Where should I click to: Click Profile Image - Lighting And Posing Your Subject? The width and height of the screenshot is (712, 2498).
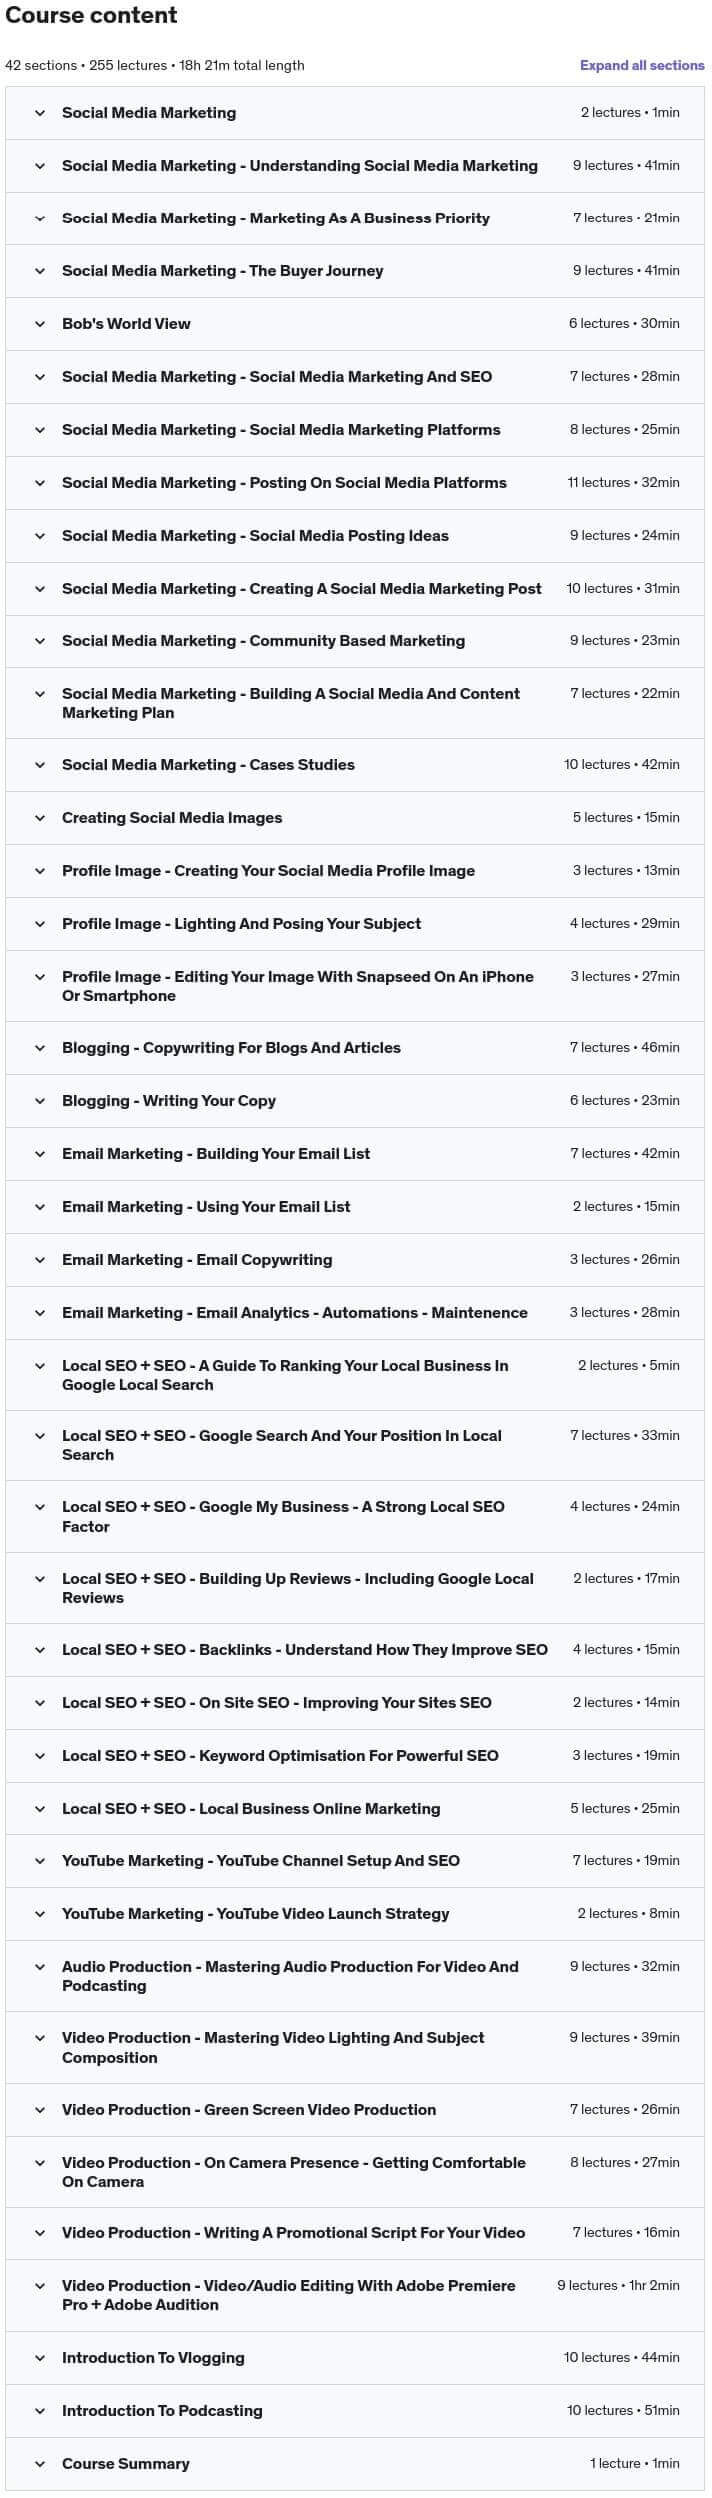pos(241,924)
